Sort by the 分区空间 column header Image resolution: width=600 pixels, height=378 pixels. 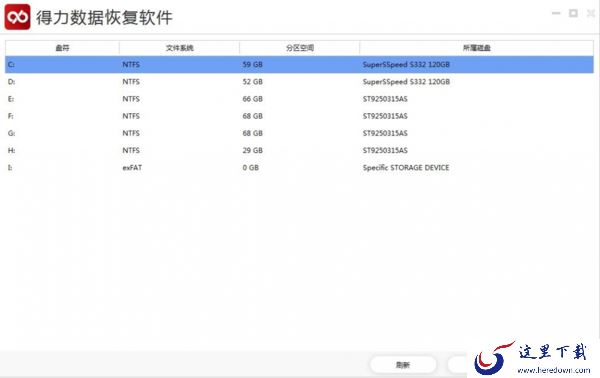point(300,48)
